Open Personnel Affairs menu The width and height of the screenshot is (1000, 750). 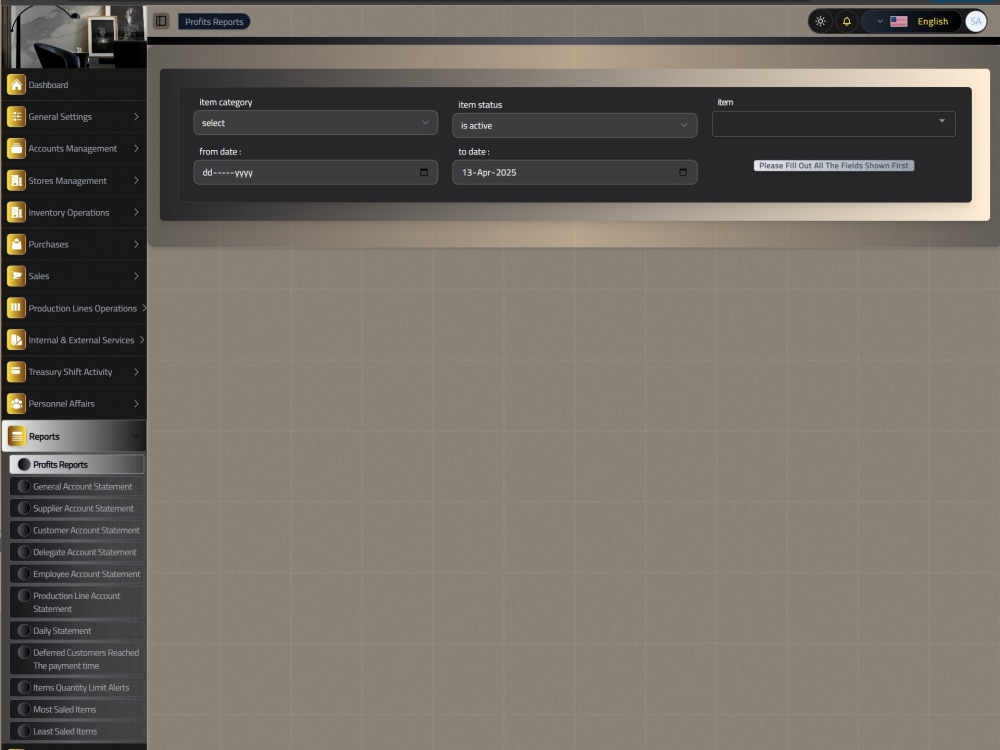(x=74, y=404)
